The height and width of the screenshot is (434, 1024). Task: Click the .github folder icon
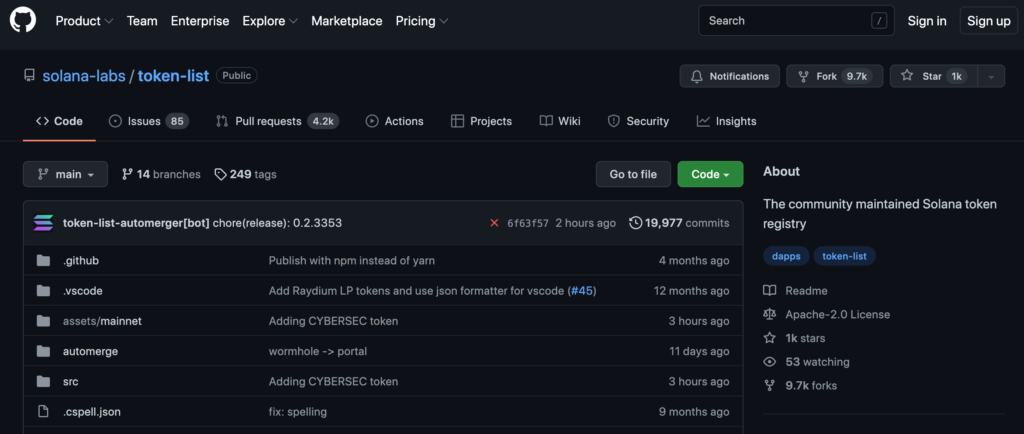[x=43, y=261]
